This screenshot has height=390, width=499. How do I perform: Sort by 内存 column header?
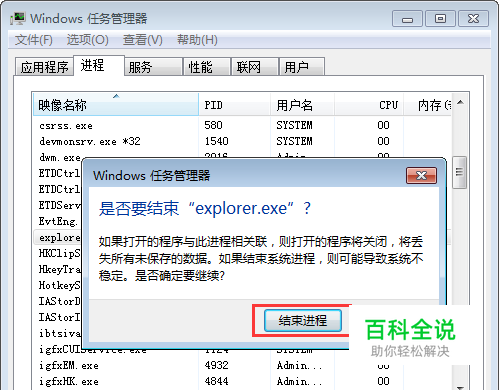pos(428,105)
